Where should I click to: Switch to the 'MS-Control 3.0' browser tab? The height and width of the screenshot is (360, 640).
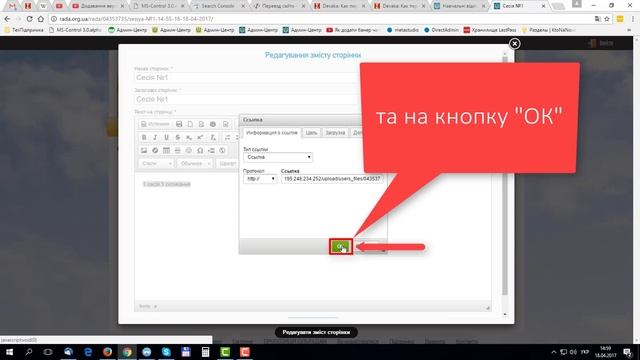[x=159, y=6]
